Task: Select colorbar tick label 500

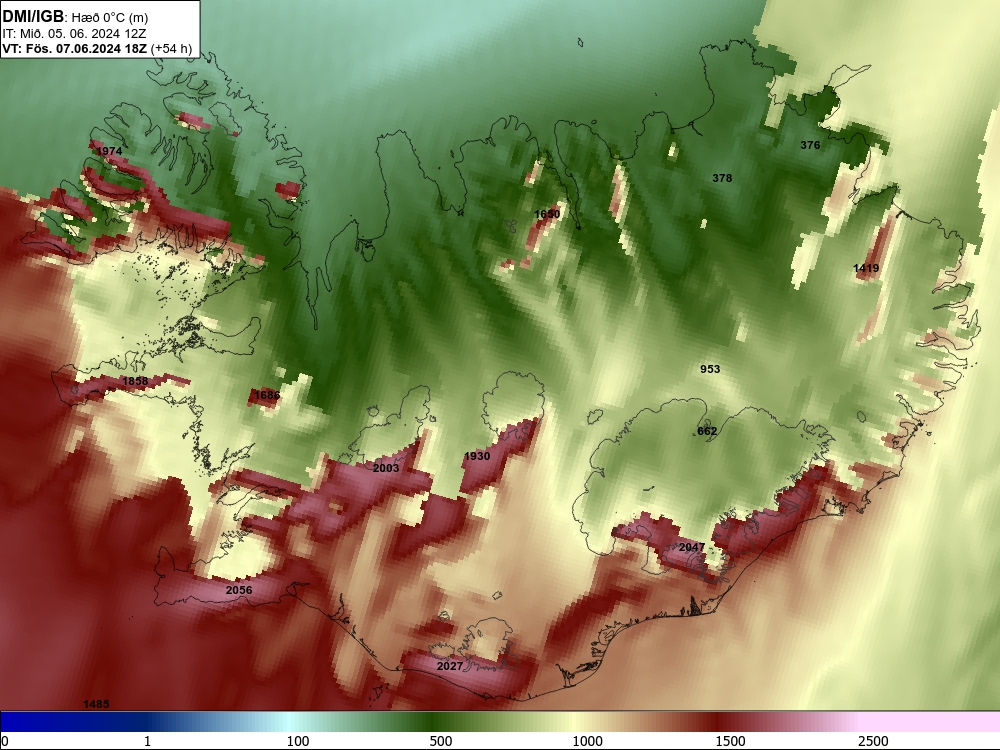Action: click(x=441, y=741)
